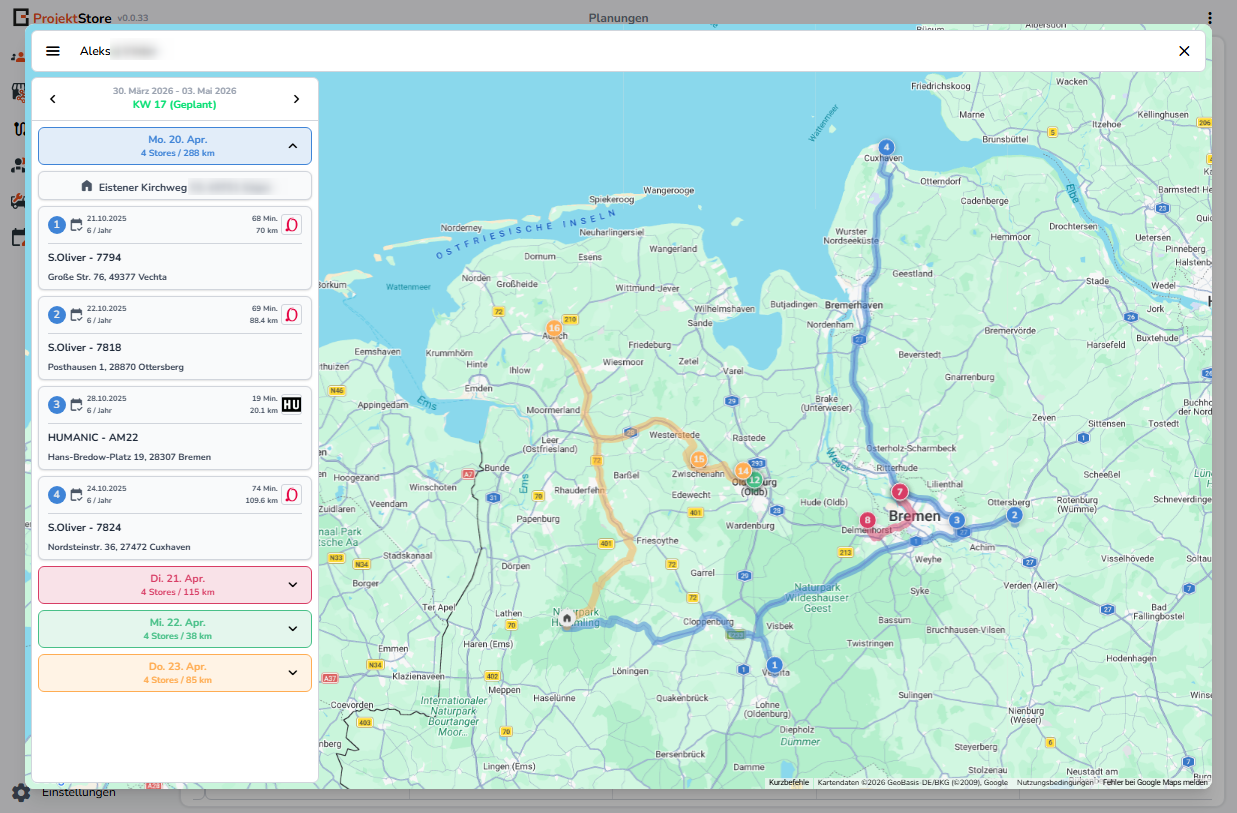Advance to the next calendar week
The height and width of the screenshot is (813, 1237).
tap(296, 98)
